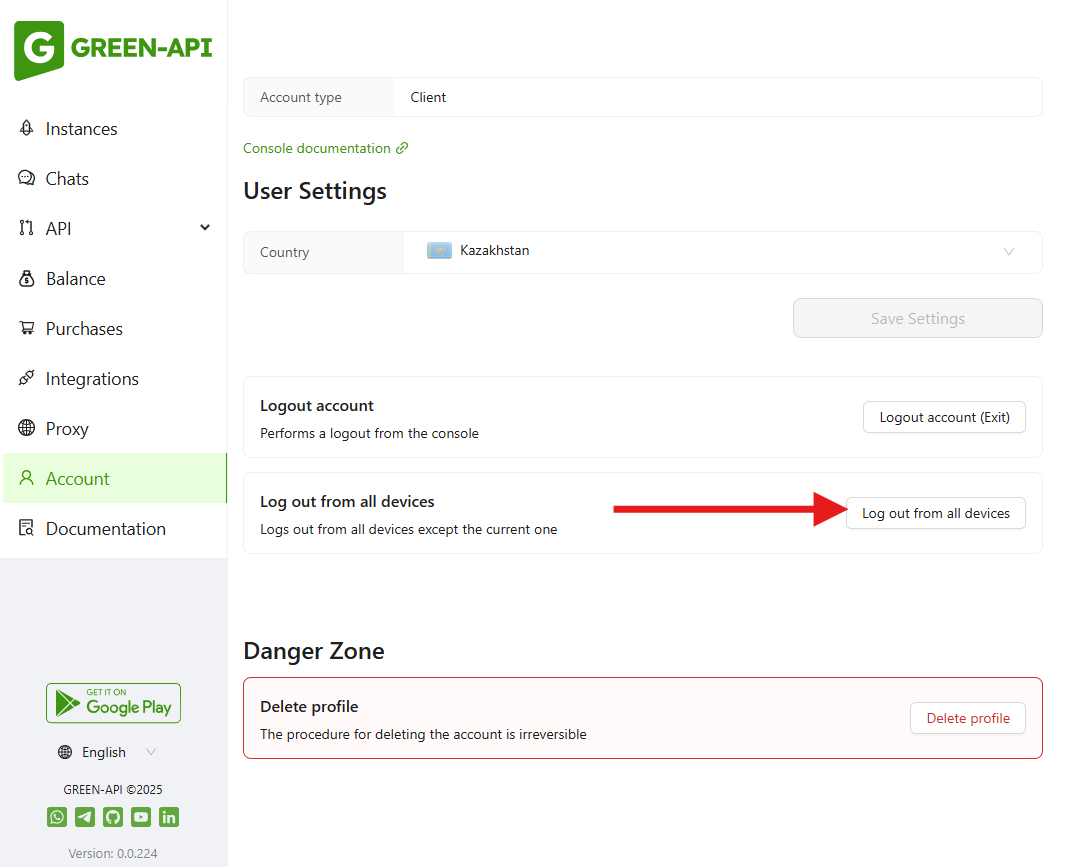Click the Get it on Google Play badge
The image size is (1086, 867).
pos(113,703)
